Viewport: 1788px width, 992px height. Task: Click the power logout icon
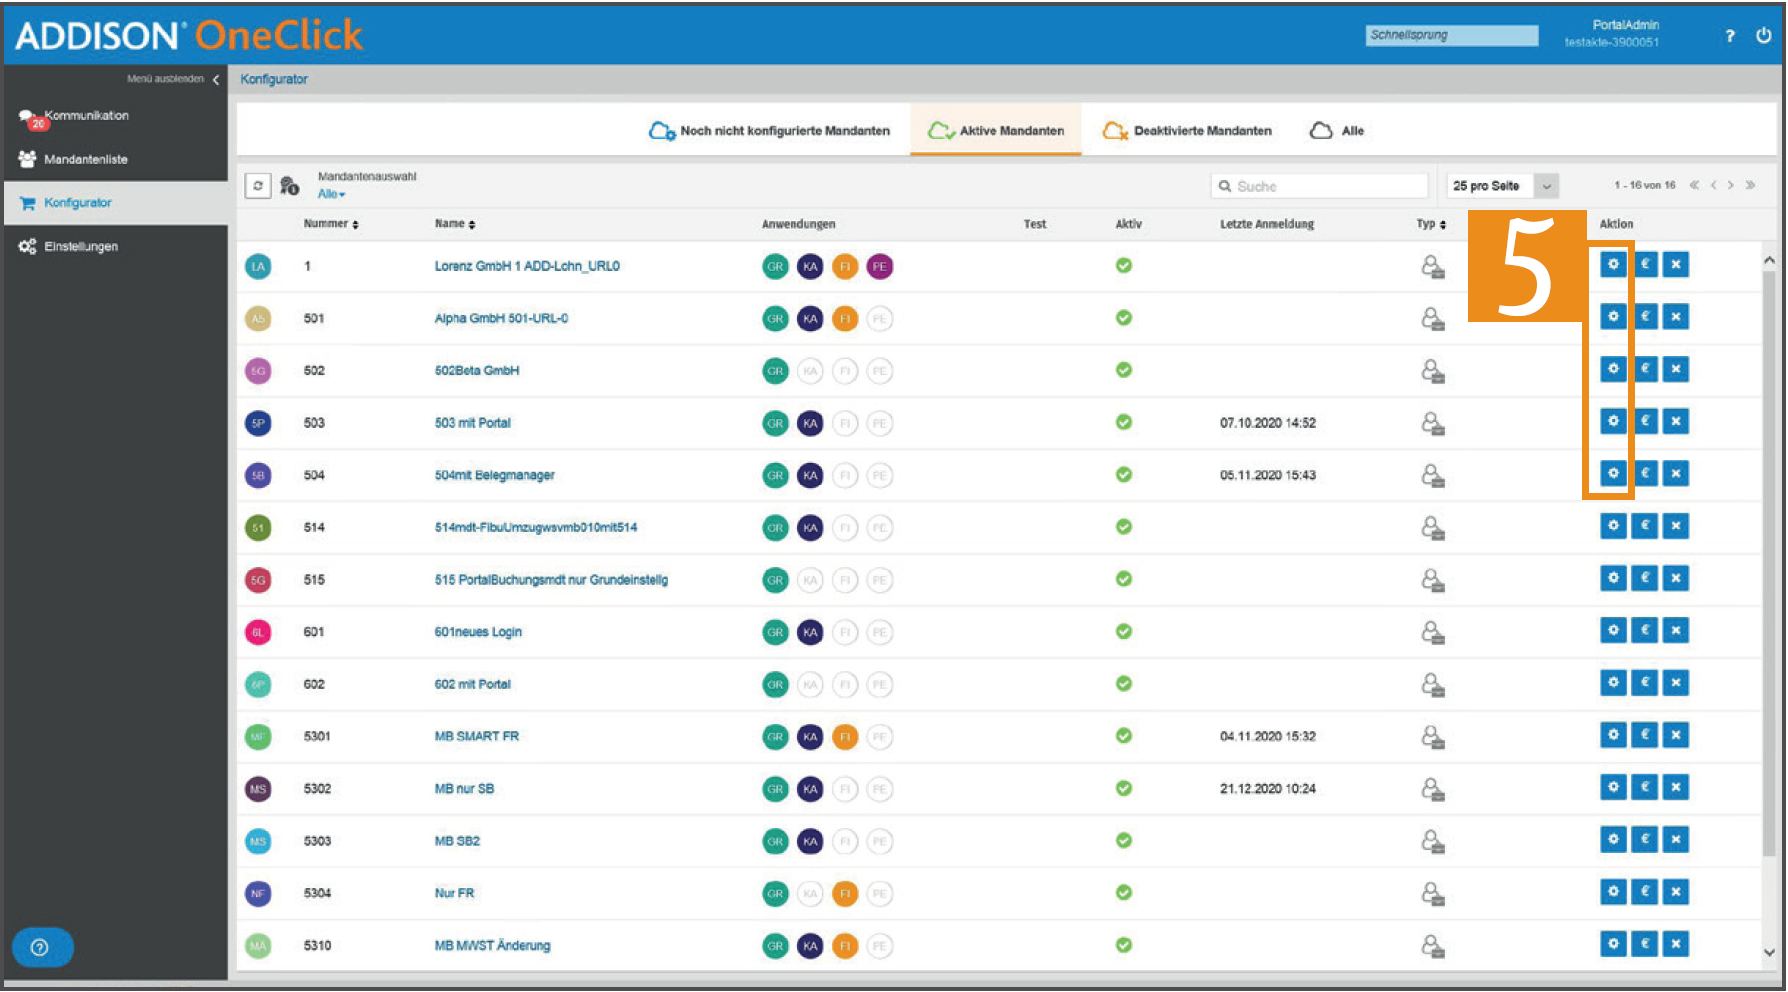[1763, 35]
